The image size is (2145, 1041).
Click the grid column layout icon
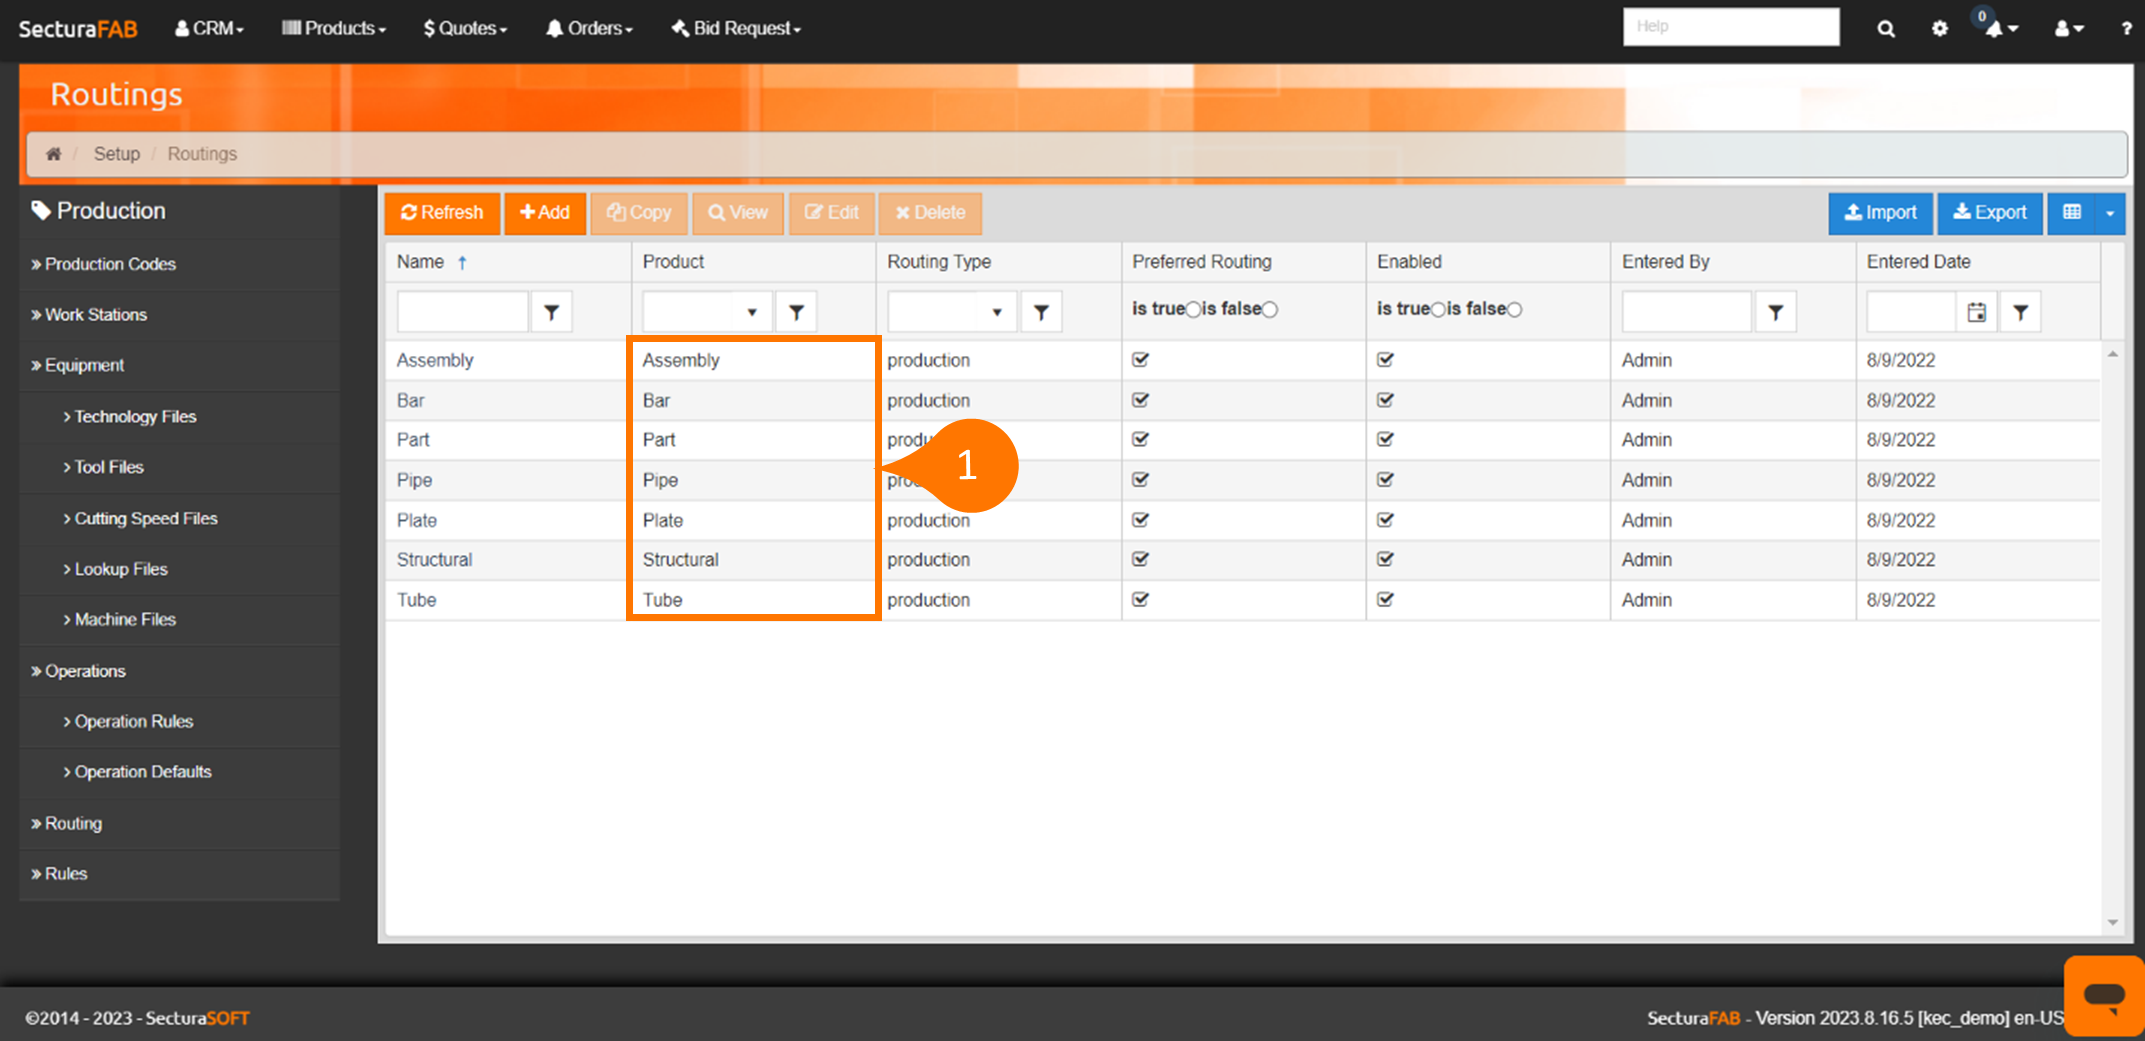2072,213
